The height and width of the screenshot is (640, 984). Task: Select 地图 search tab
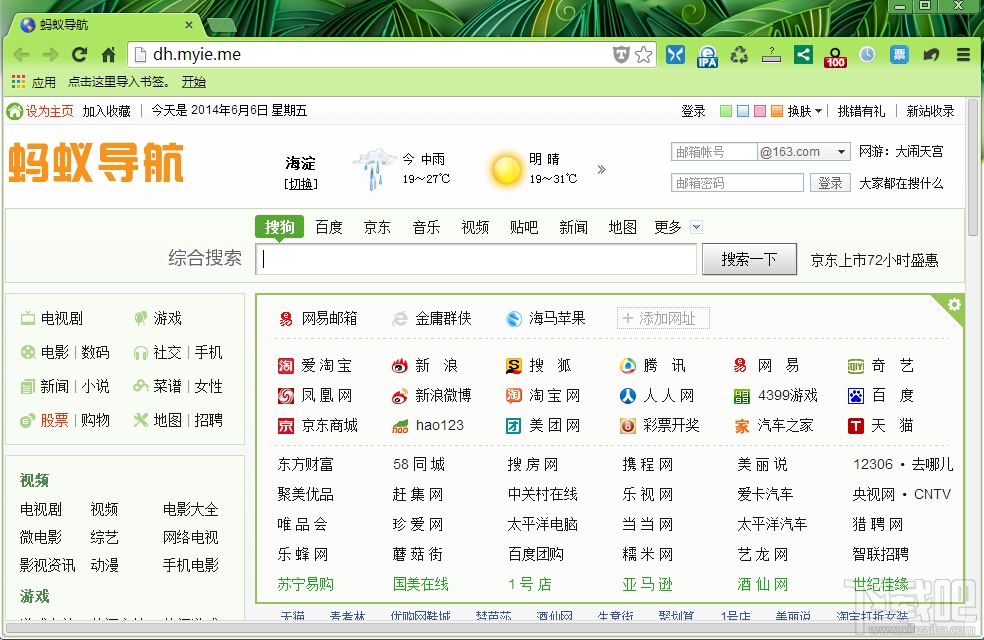click(623, 227)
